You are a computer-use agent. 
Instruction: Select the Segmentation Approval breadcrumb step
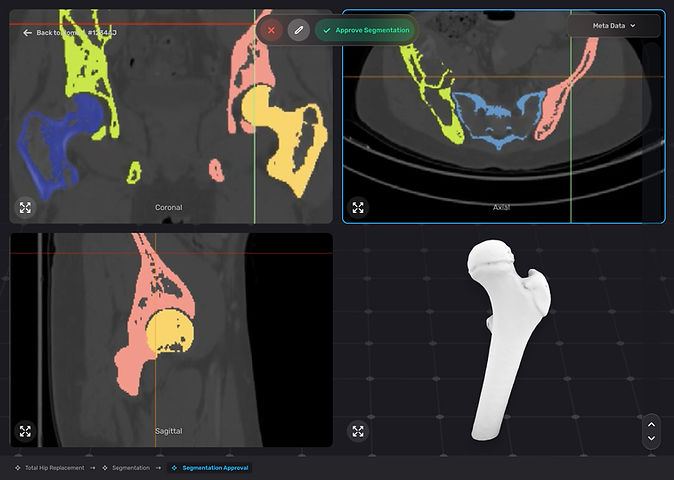coord(214,467)
